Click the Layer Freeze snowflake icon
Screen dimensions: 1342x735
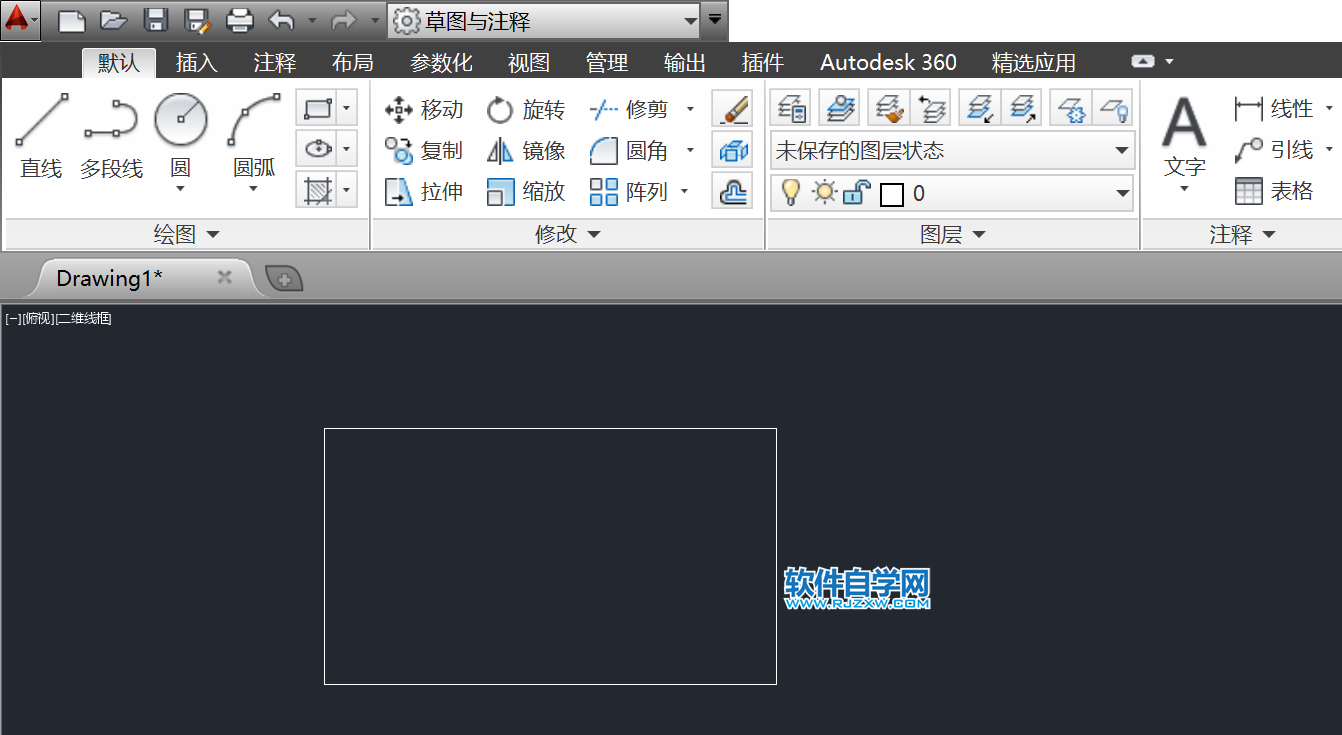(1071, 107)
